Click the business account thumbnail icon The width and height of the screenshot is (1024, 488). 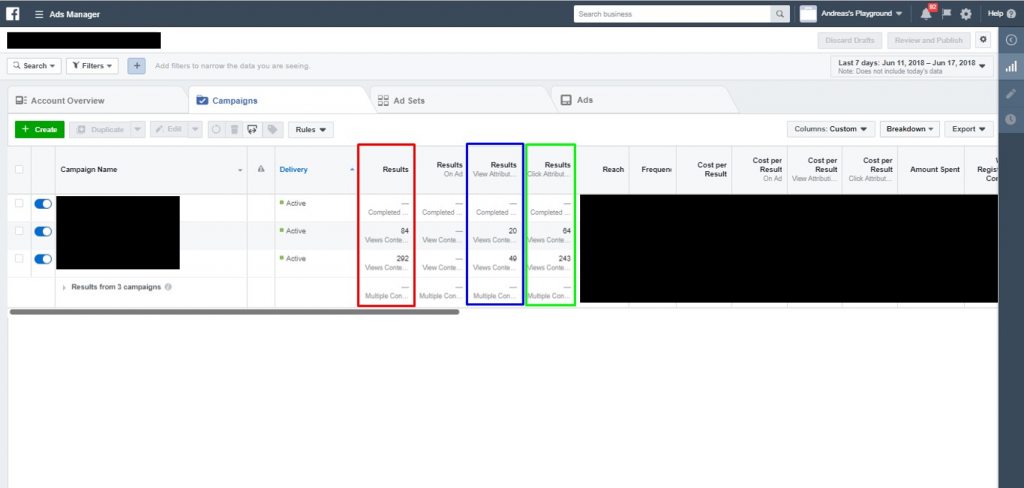[x=808, y=14]
